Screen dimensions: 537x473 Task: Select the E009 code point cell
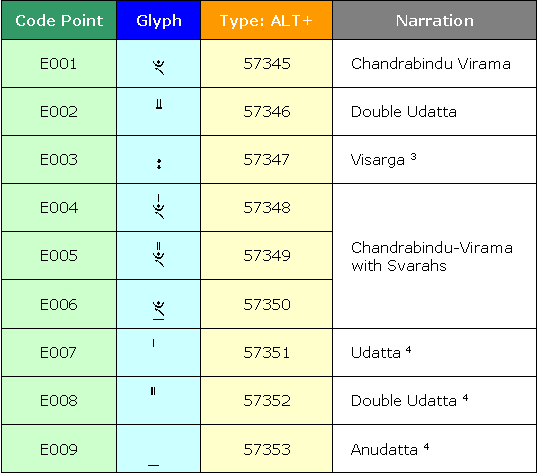59,449
